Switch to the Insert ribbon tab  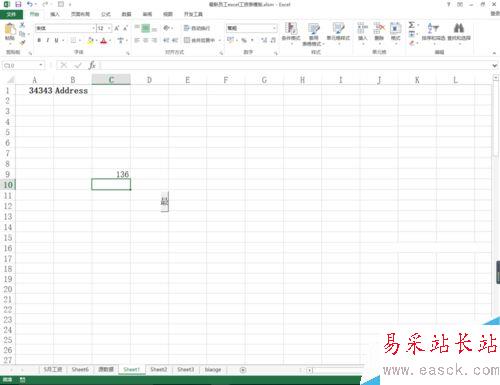tap(55, 14)
